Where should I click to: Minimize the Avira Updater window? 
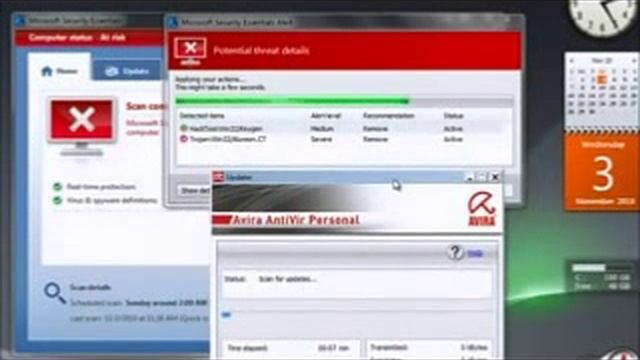click(469, 177)
